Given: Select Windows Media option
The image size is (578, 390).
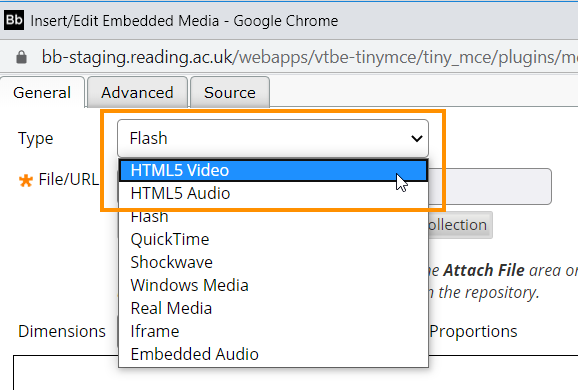Looking at the screenshot, I should [x=273, y=285].
